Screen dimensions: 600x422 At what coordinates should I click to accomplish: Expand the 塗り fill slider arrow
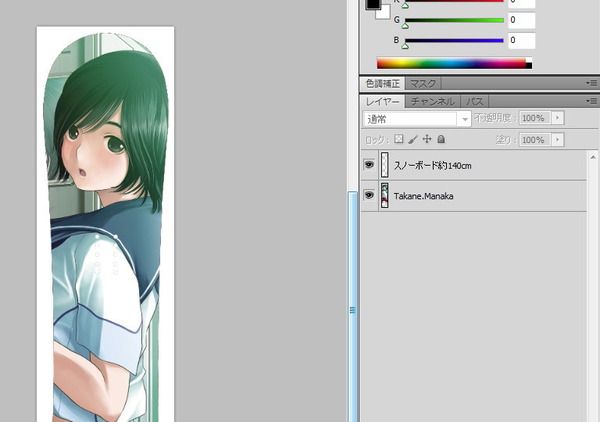[558, 140]
